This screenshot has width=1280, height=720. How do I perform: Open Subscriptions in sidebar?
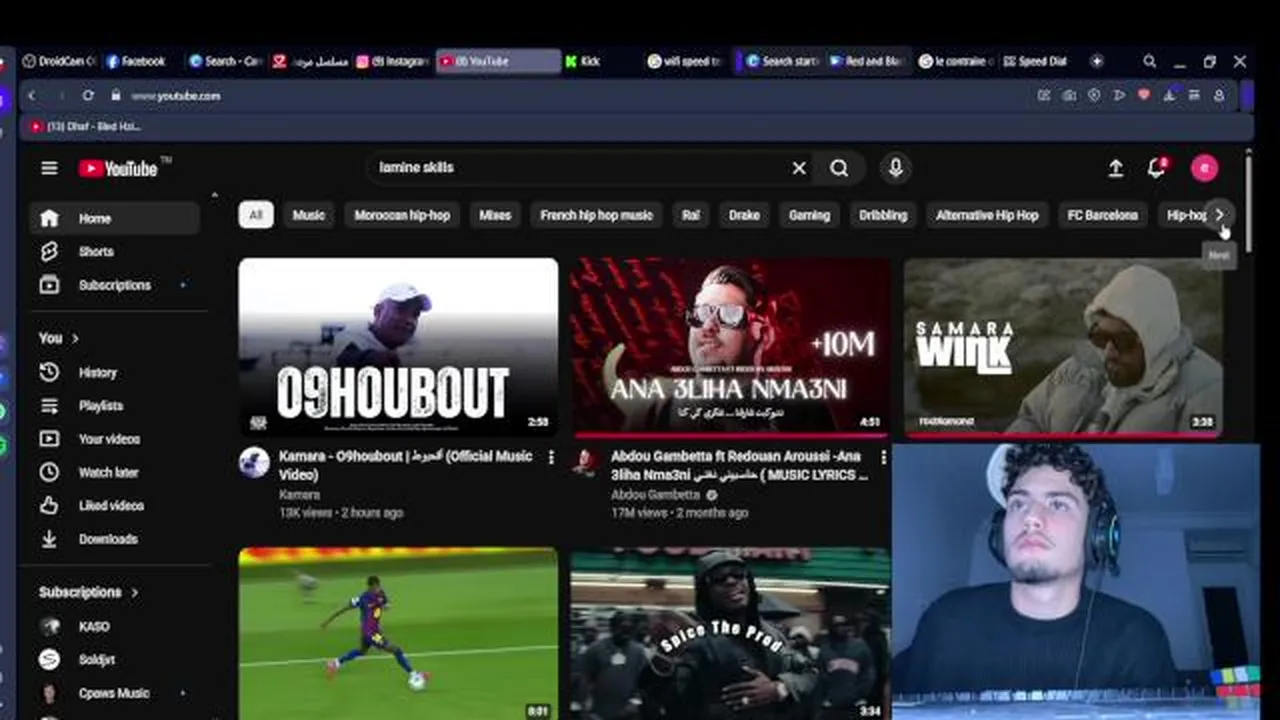[114, 285]
